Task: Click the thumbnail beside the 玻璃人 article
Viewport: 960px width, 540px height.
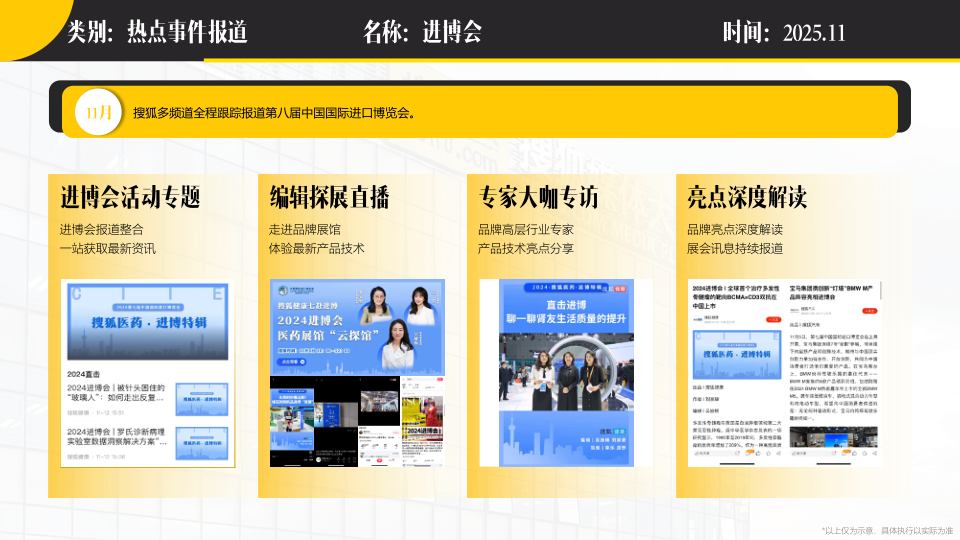Action: pos(201,399)
